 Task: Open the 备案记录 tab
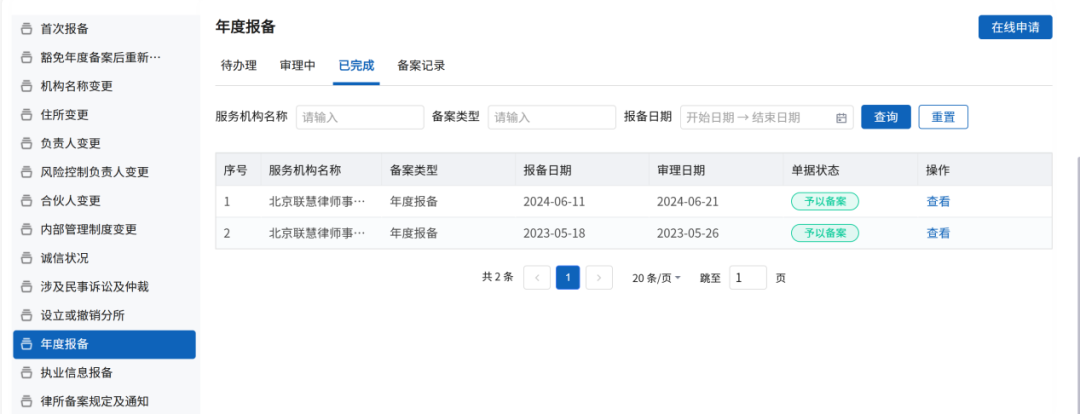(x=421, y=66)
